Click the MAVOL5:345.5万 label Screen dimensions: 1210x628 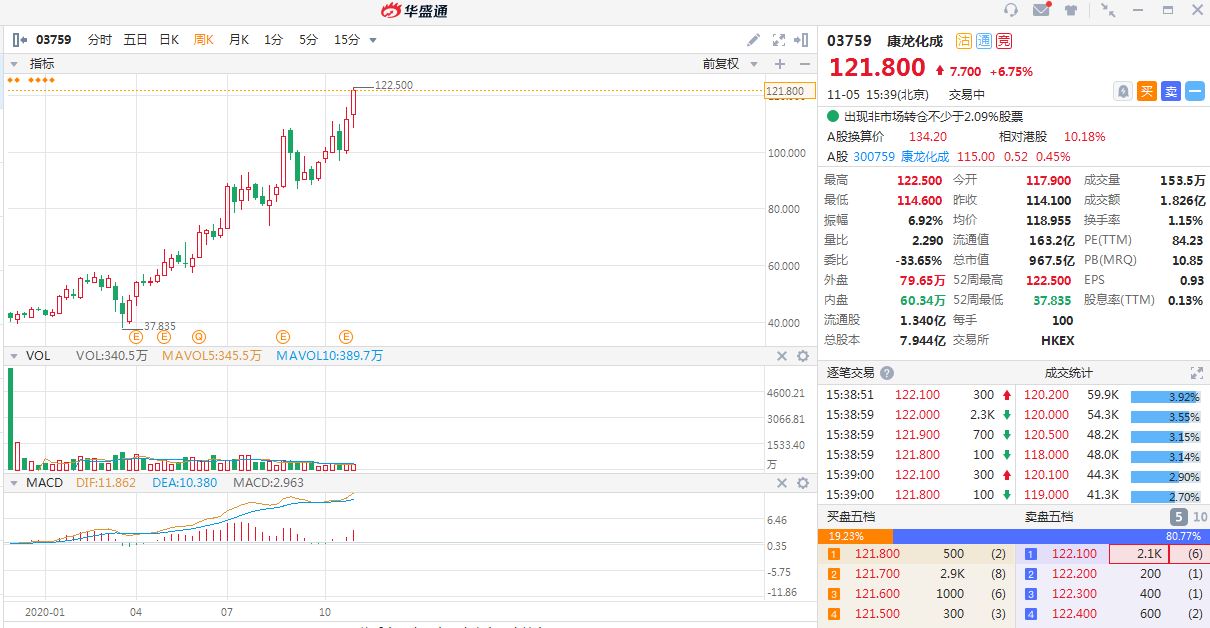212,356
